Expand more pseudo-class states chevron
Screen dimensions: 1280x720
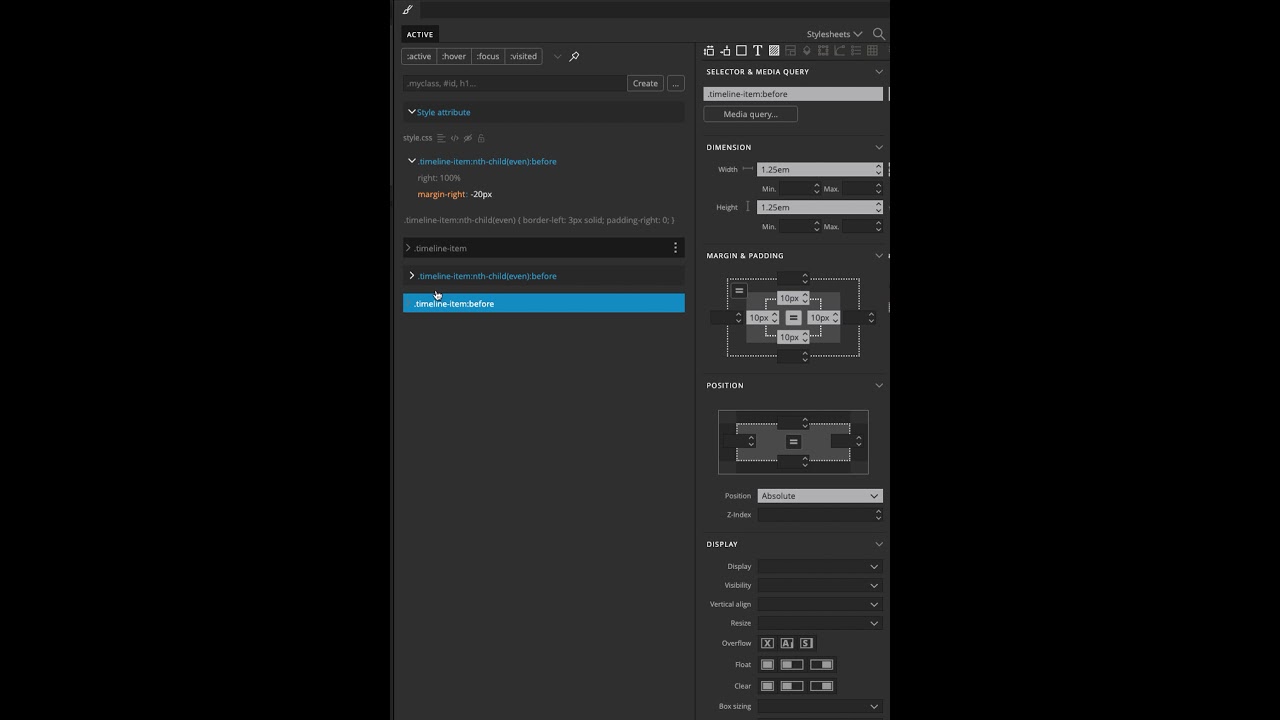coord(557,57)
